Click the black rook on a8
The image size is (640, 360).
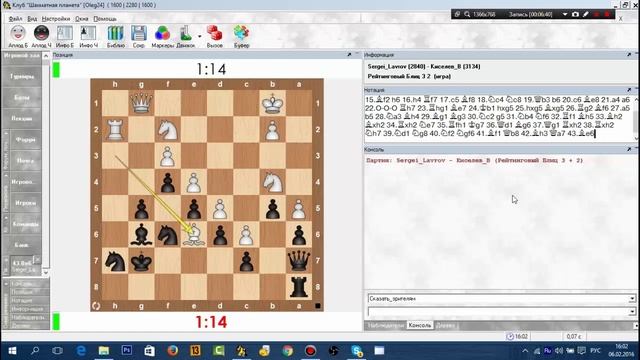pyautogui.click(x=299, y=287)
